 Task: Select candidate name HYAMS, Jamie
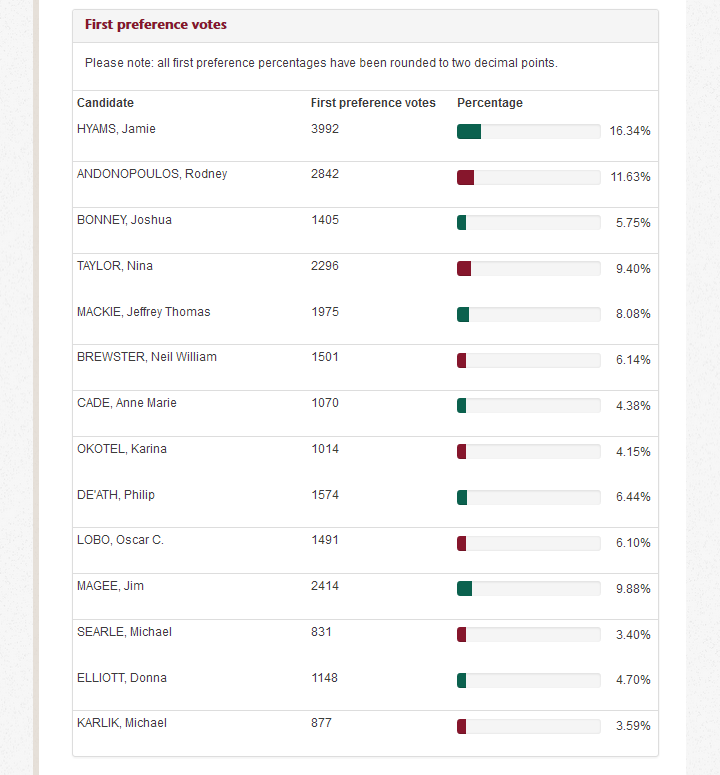(116, 129)
